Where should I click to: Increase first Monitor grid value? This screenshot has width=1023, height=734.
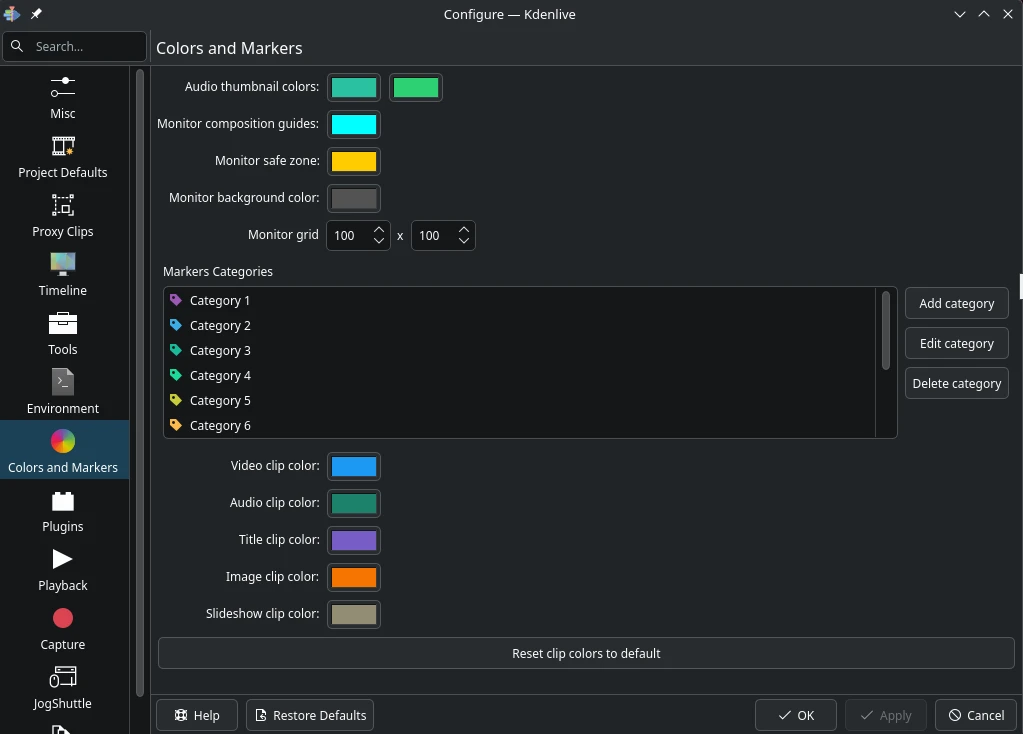[x=379, y=230]
